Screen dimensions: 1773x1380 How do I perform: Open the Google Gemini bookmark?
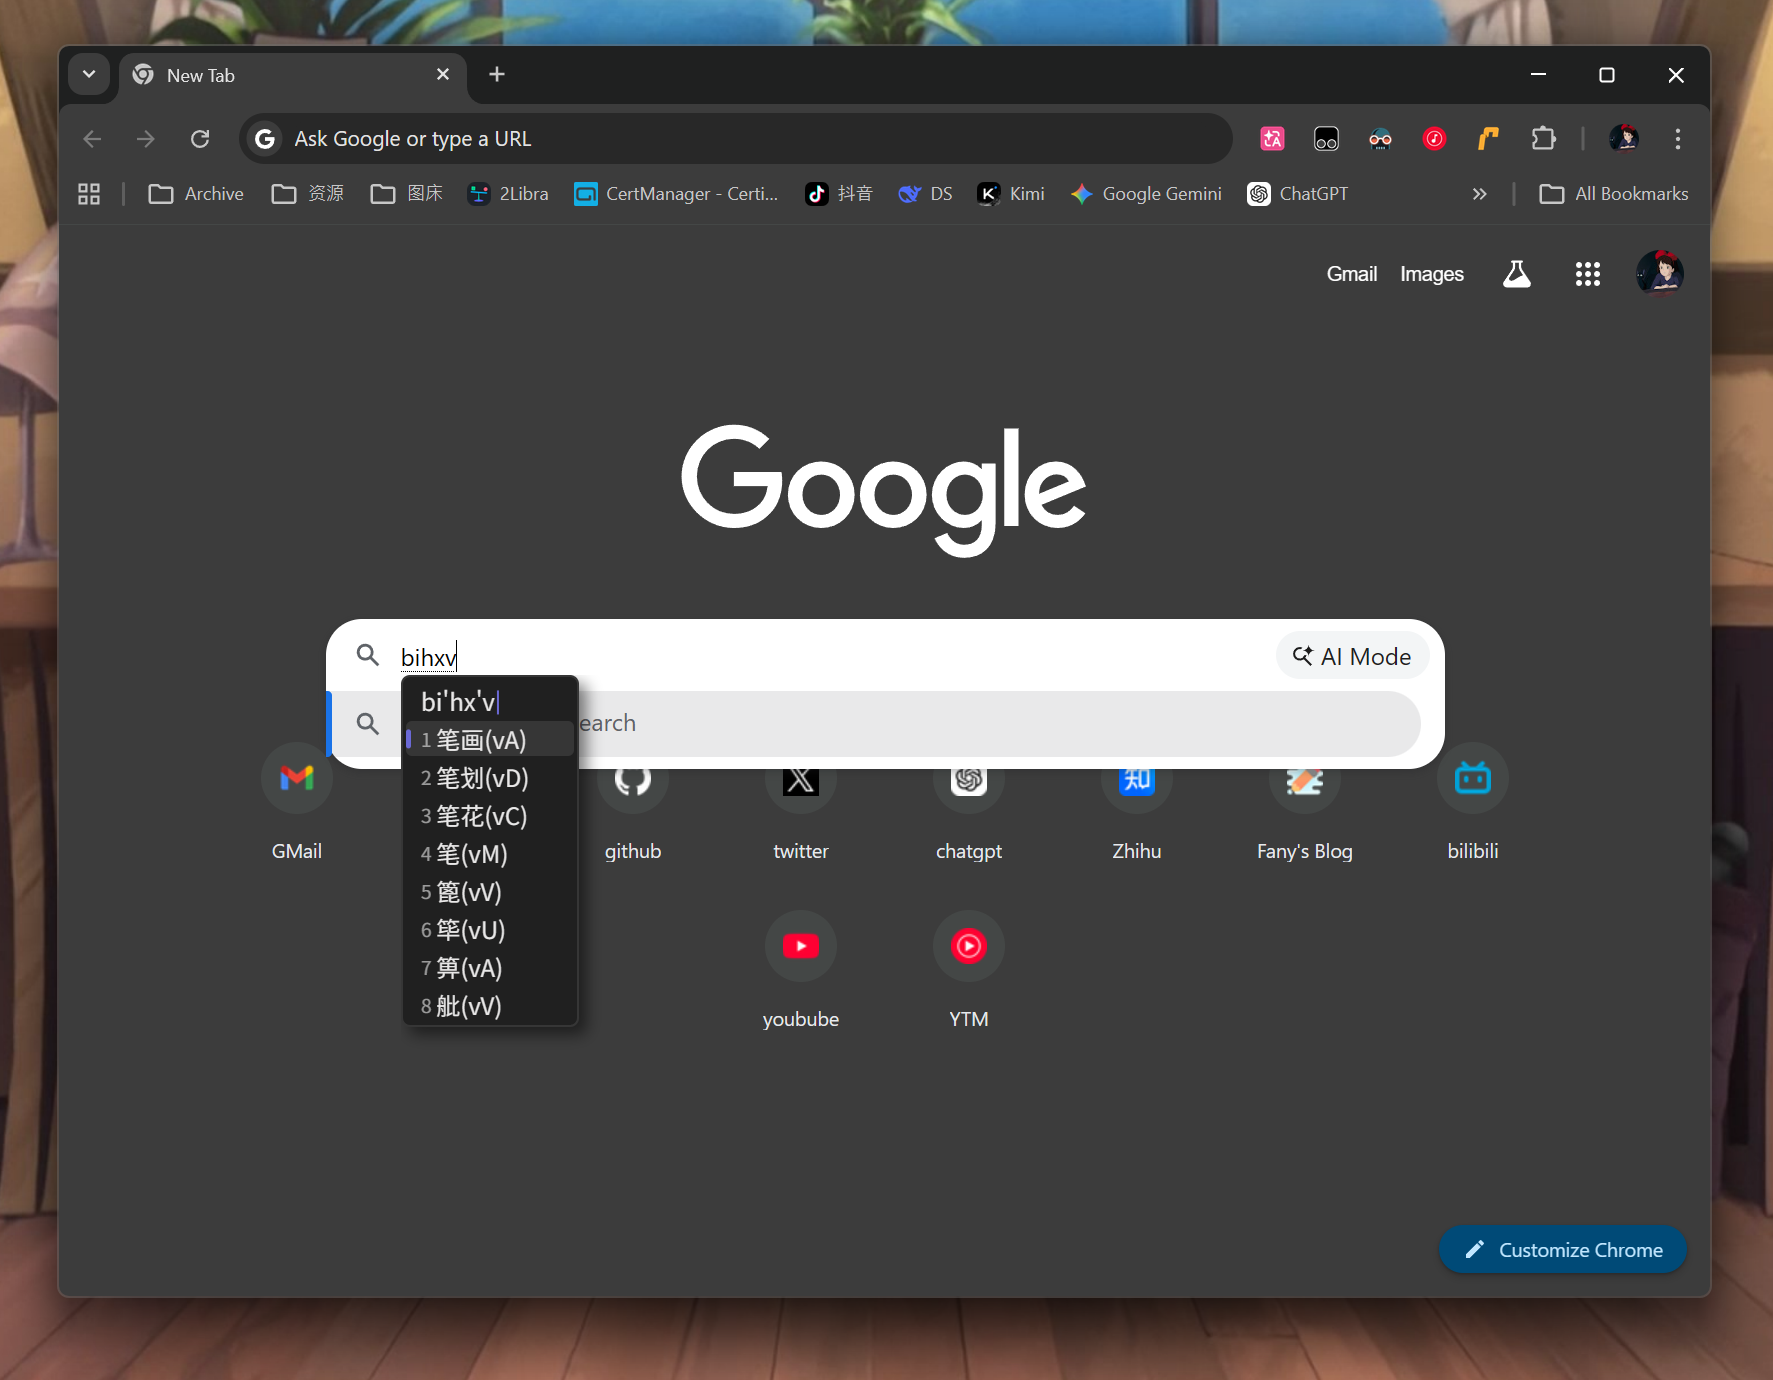click(x=1146, y=194)
